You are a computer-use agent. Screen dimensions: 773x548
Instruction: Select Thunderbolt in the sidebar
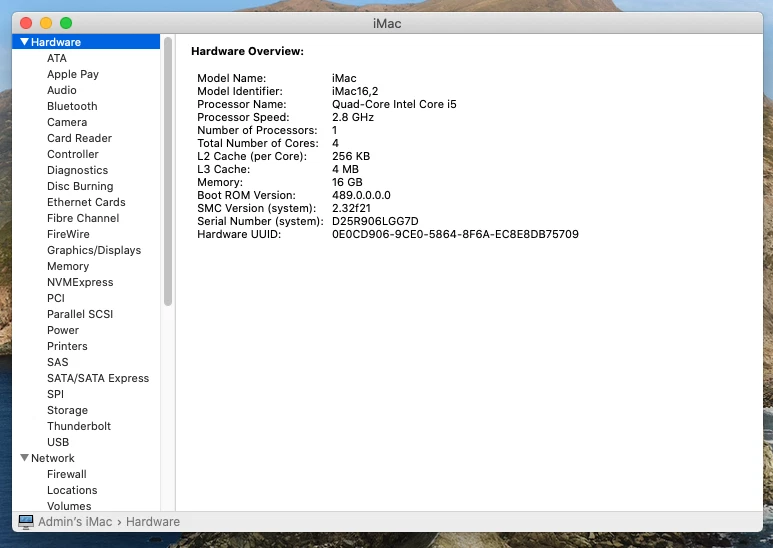[x=79, y=426]
